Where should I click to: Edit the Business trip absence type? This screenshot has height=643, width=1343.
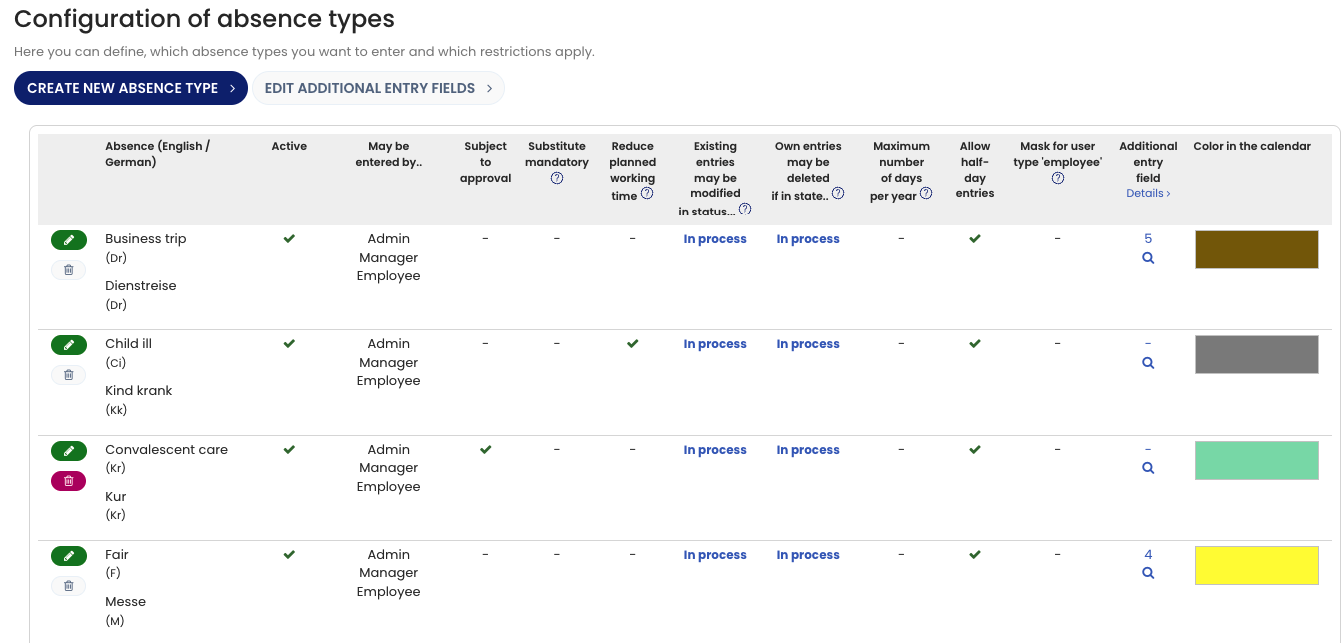tap(68, 240)
